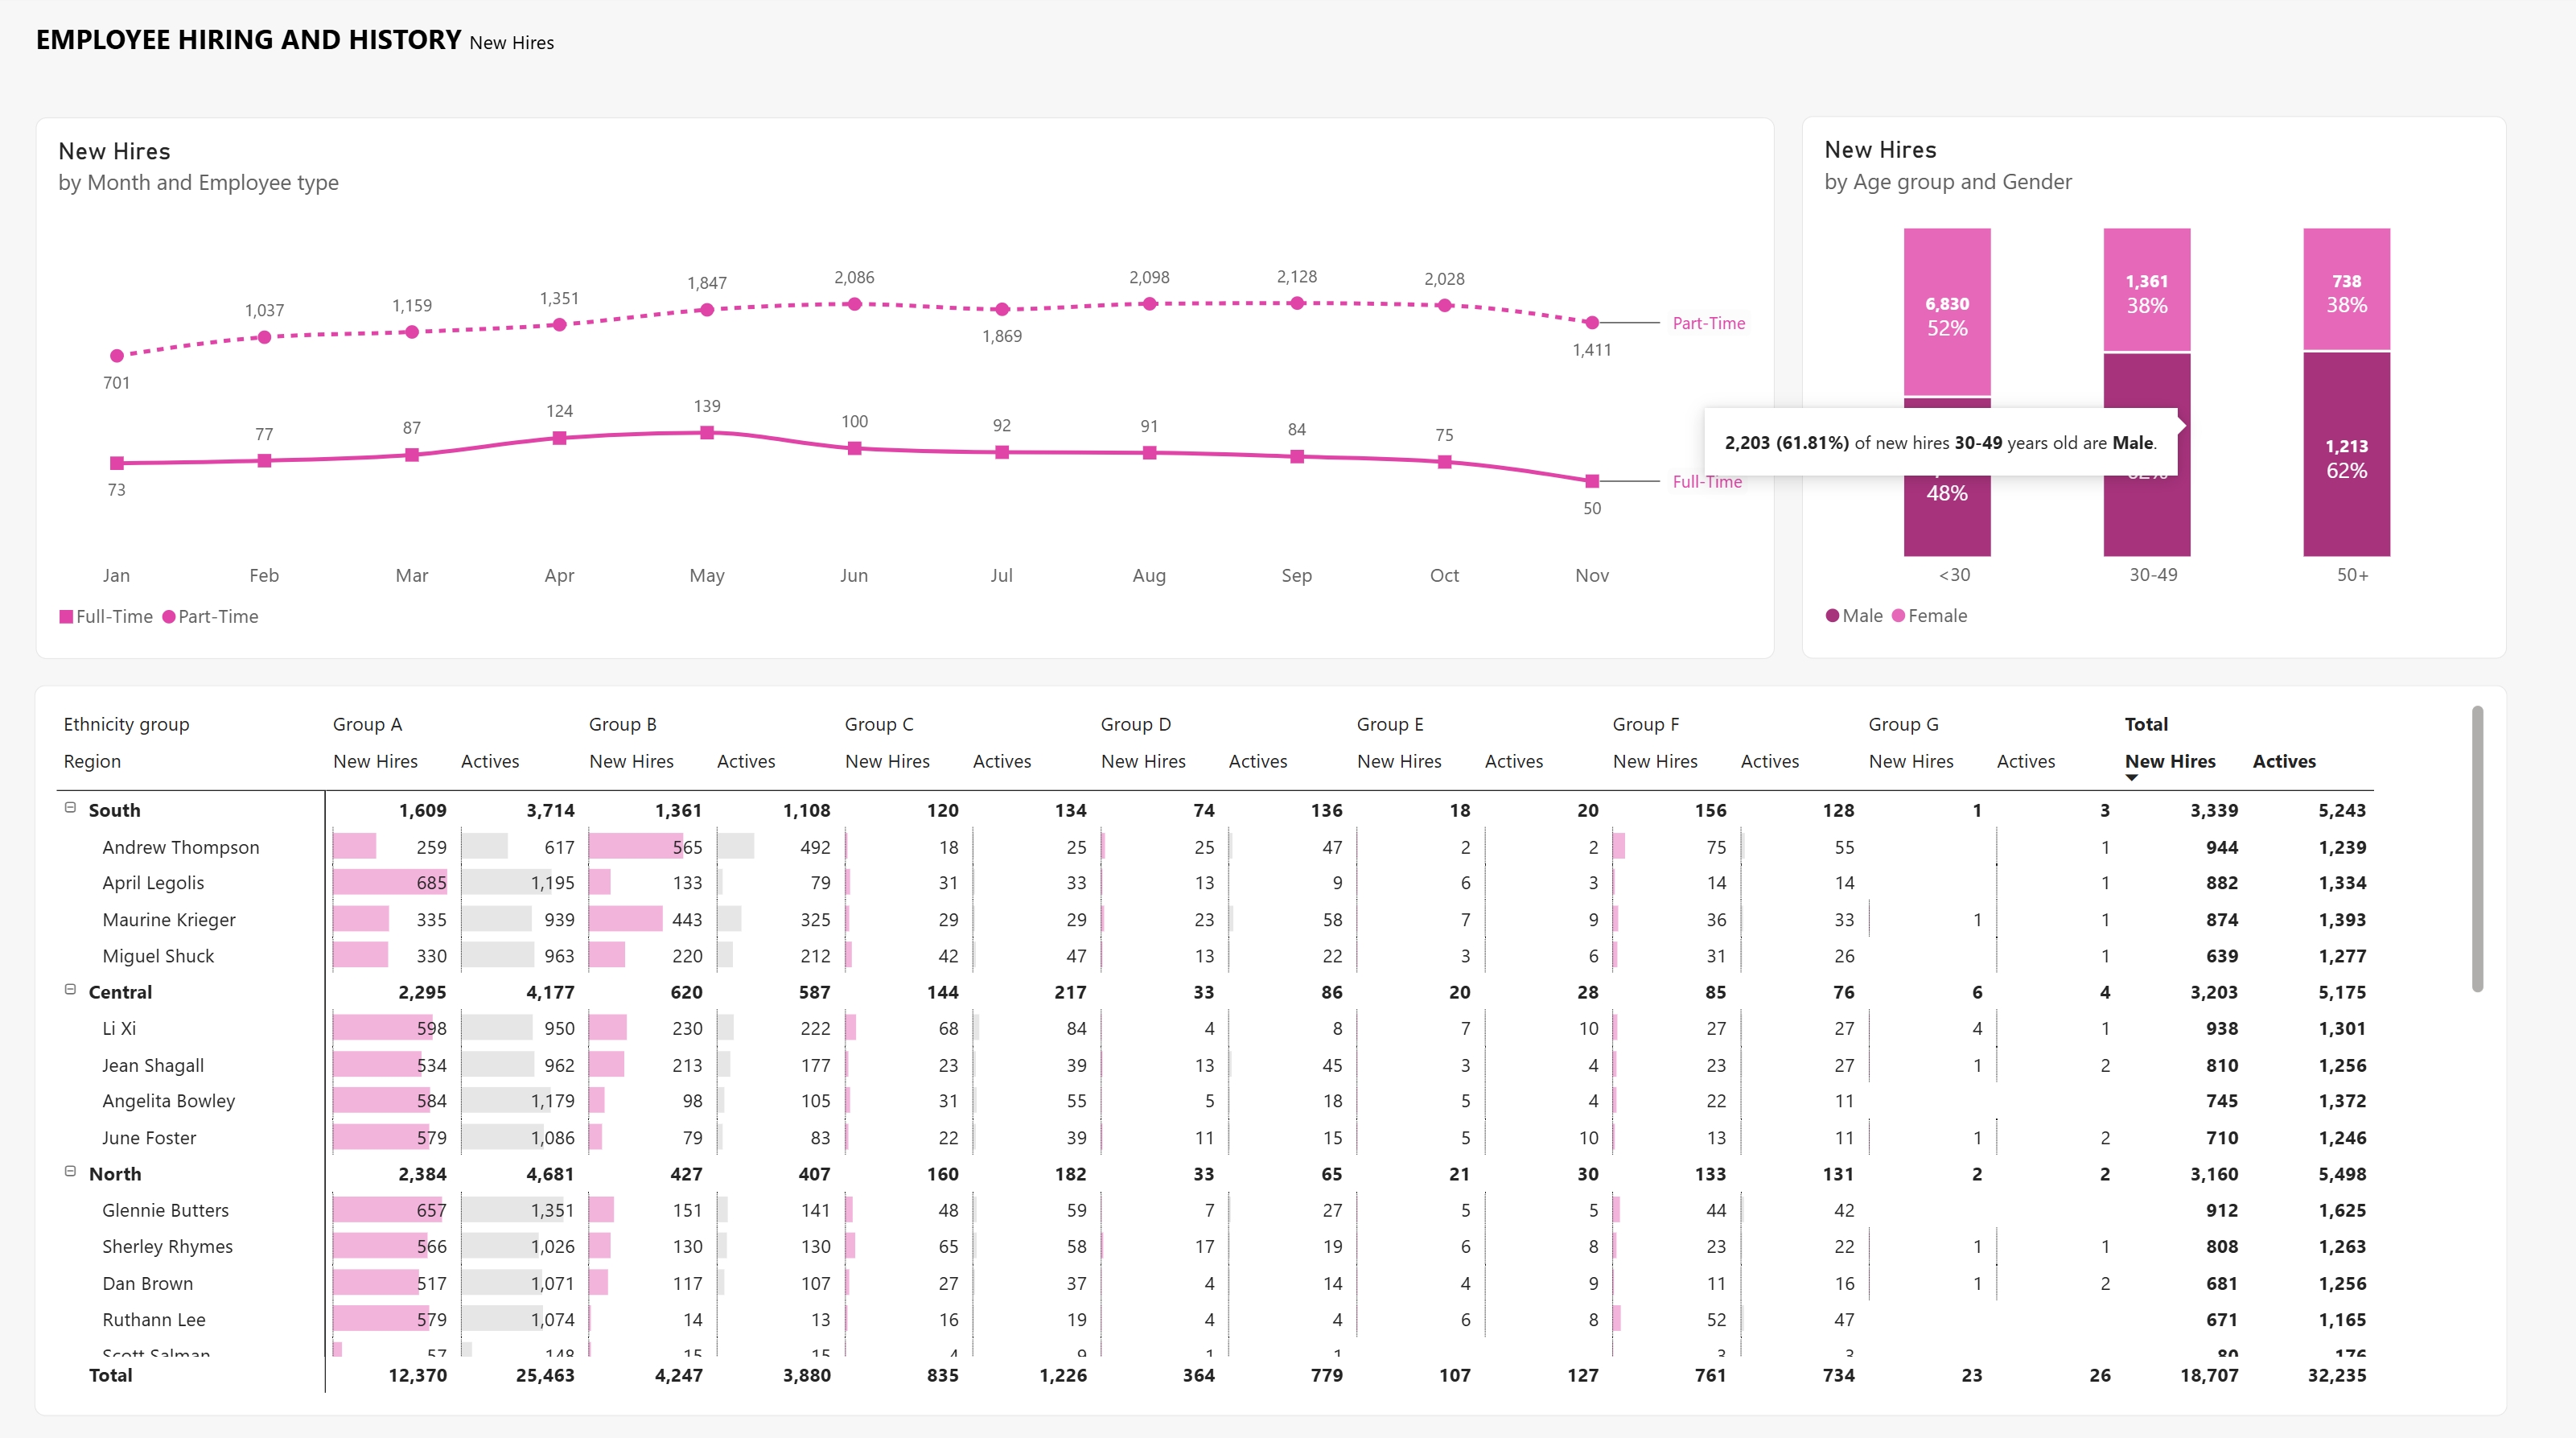Select the May Full-Time data point 139
2576x1438 pixels.
pyautogui.click(x=707, y=433)
